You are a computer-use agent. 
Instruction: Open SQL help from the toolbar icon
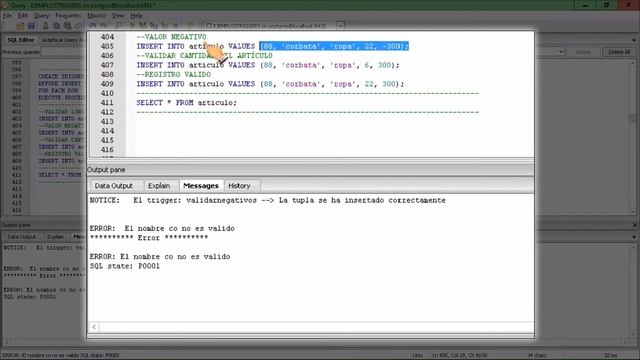tap(190, 26)
